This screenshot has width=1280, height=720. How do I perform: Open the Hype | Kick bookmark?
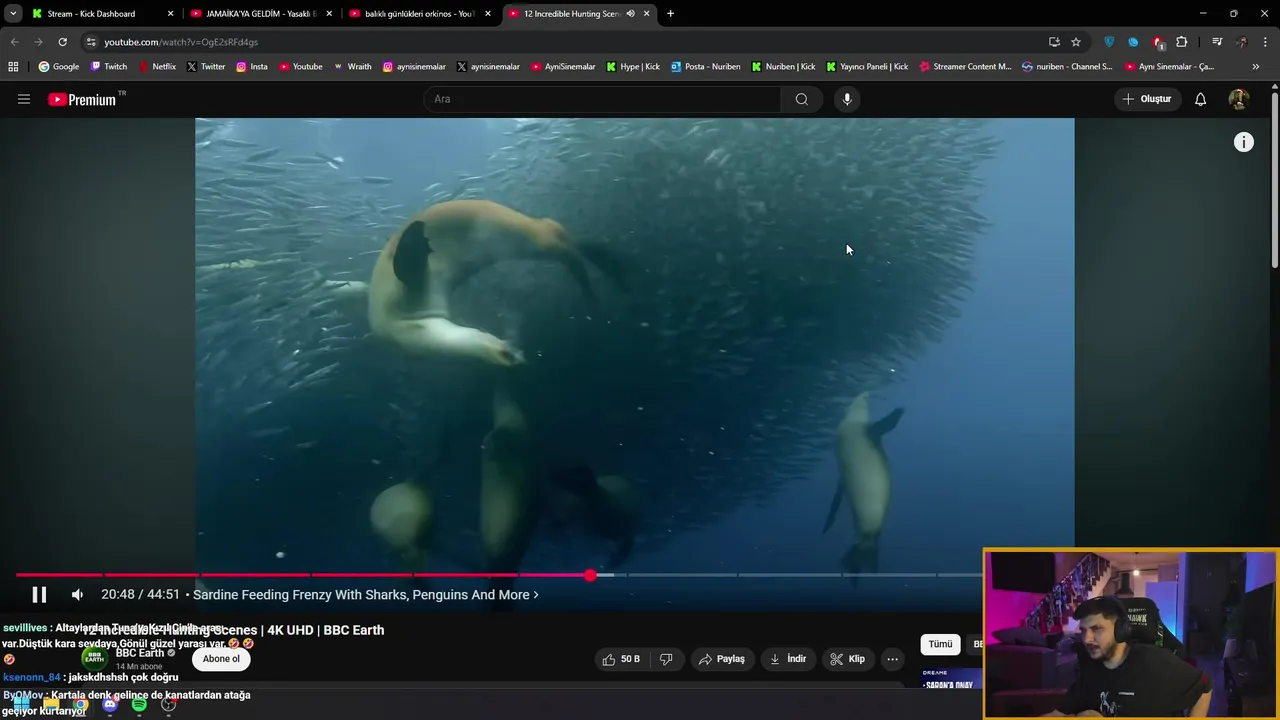point(633,67)
